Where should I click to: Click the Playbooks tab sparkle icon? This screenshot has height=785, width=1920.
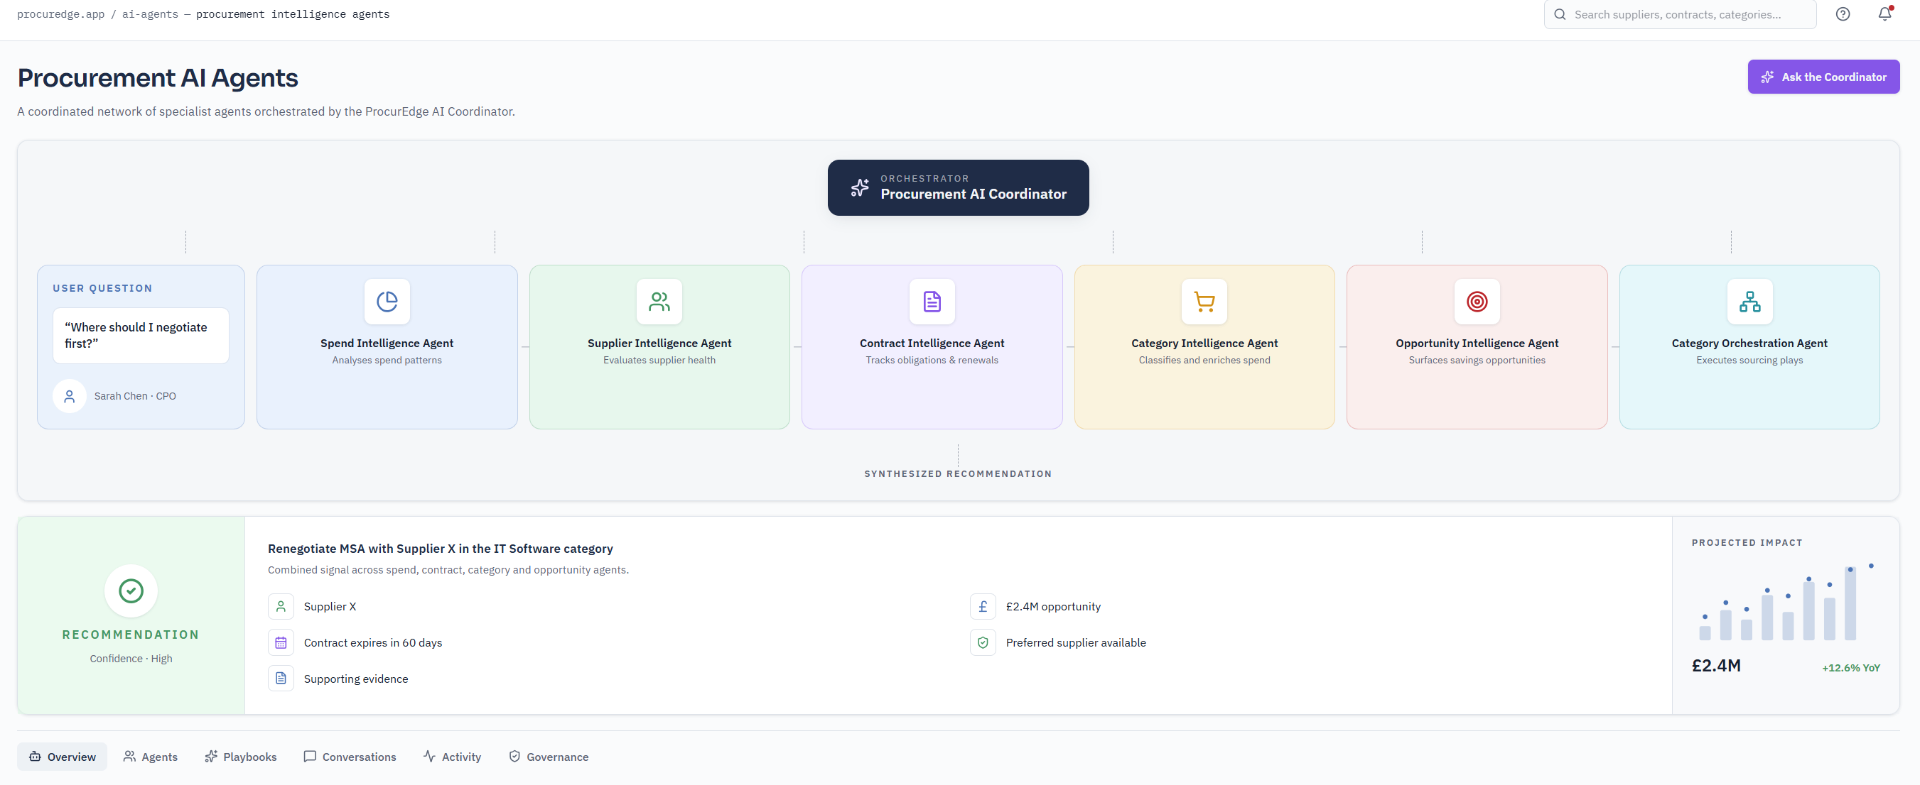[x=211, y=756]
